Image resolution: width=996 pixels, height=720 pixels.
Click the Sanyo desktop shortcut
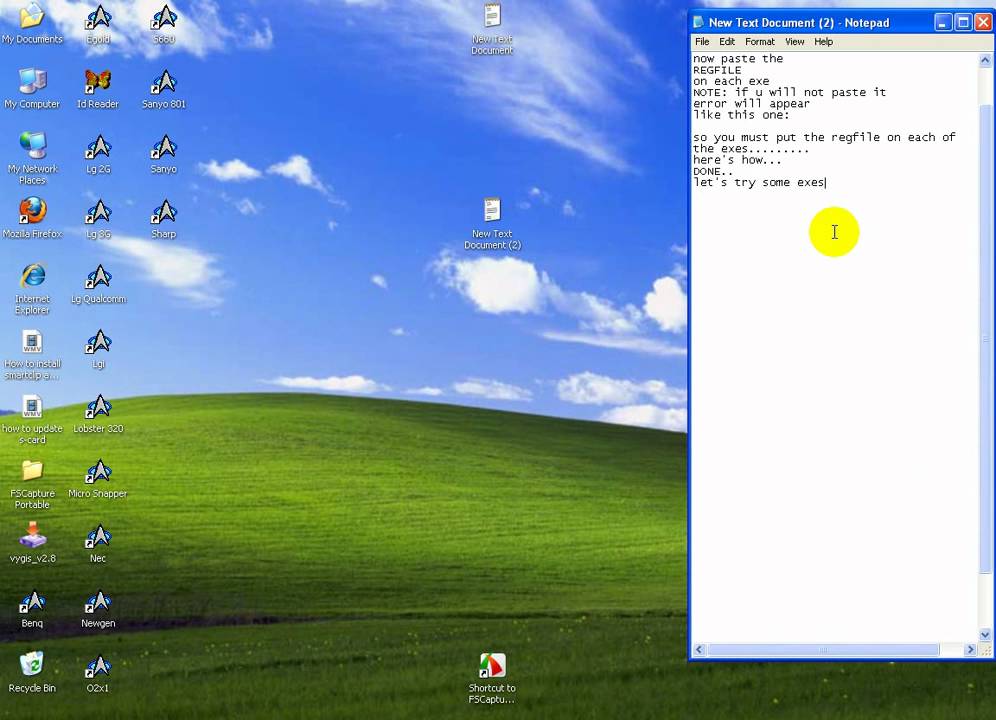point(164,154)
